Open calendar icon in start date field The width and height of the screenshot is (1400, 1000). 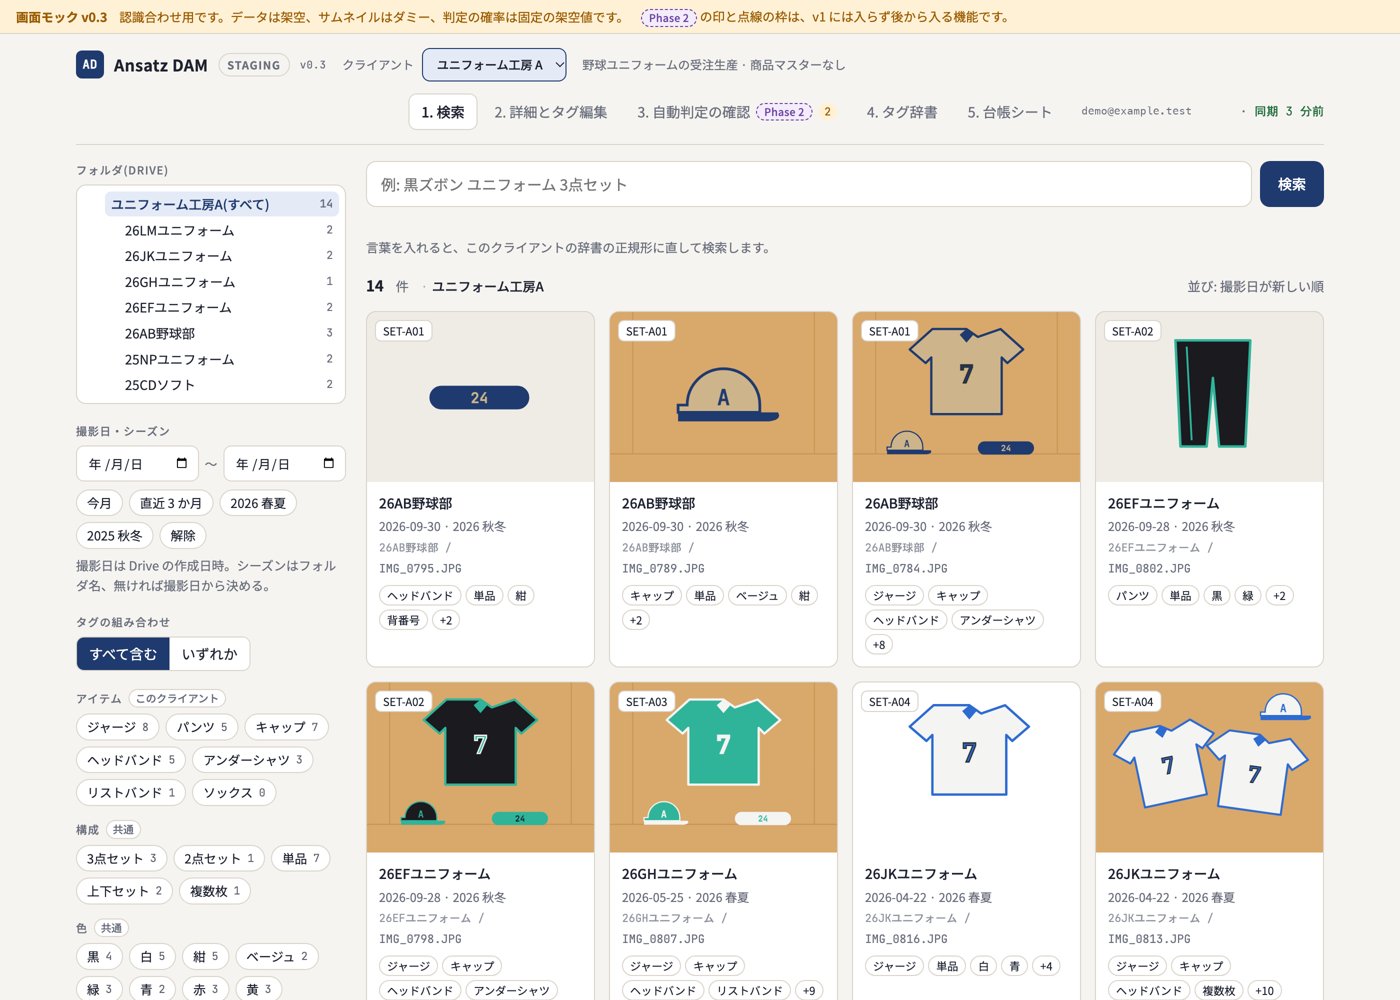(181, 464)
